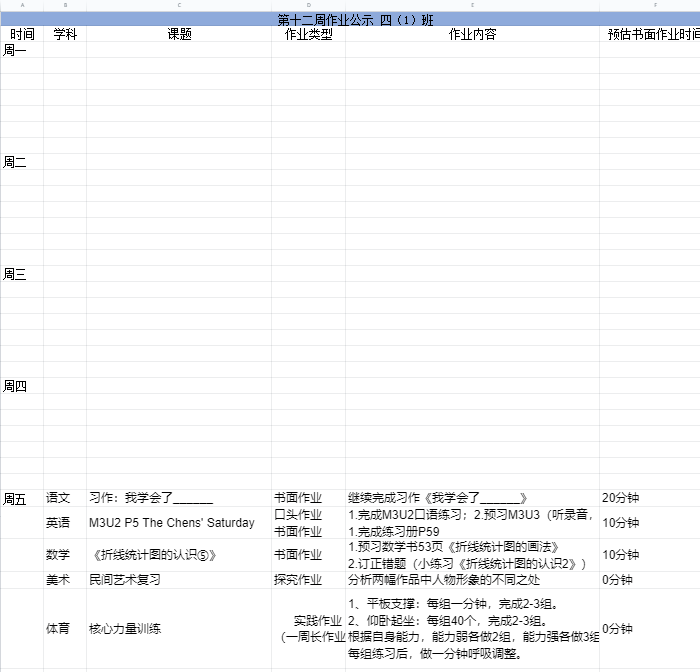The image size is (700, 672).
Task: Click column header A
Action: pyautogui.click(x=22, y=5)
